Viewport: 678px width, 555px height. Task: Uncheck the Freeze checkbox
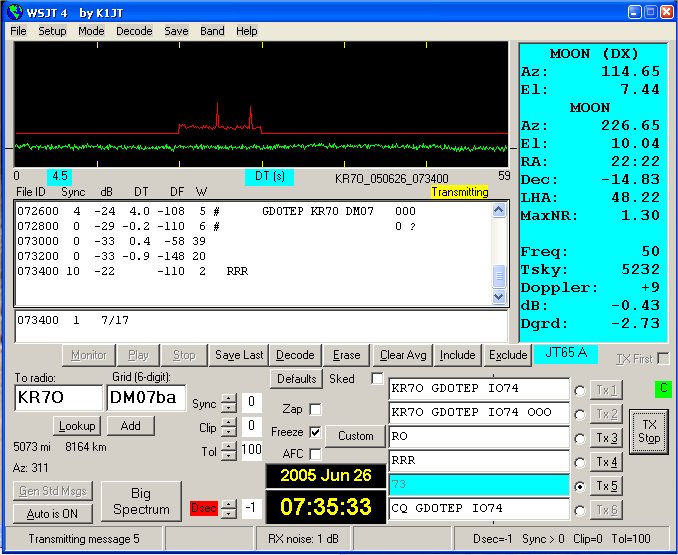315,432
